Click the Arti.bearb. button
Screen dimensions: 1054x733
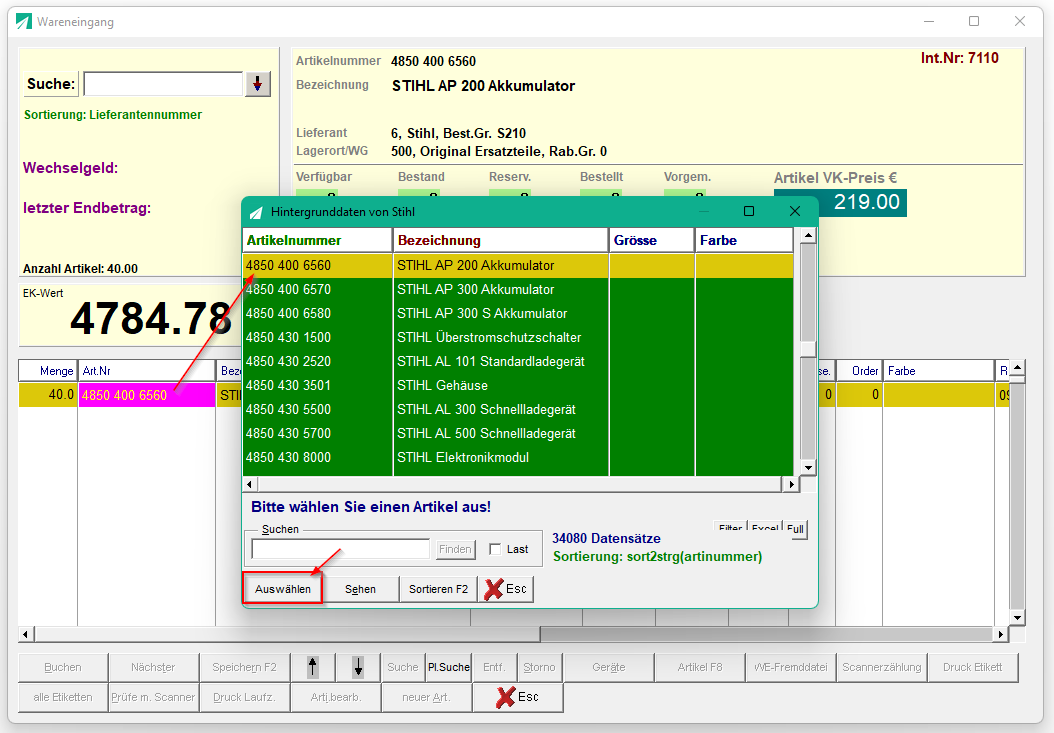pyautogui.click(x=336, y=697)
